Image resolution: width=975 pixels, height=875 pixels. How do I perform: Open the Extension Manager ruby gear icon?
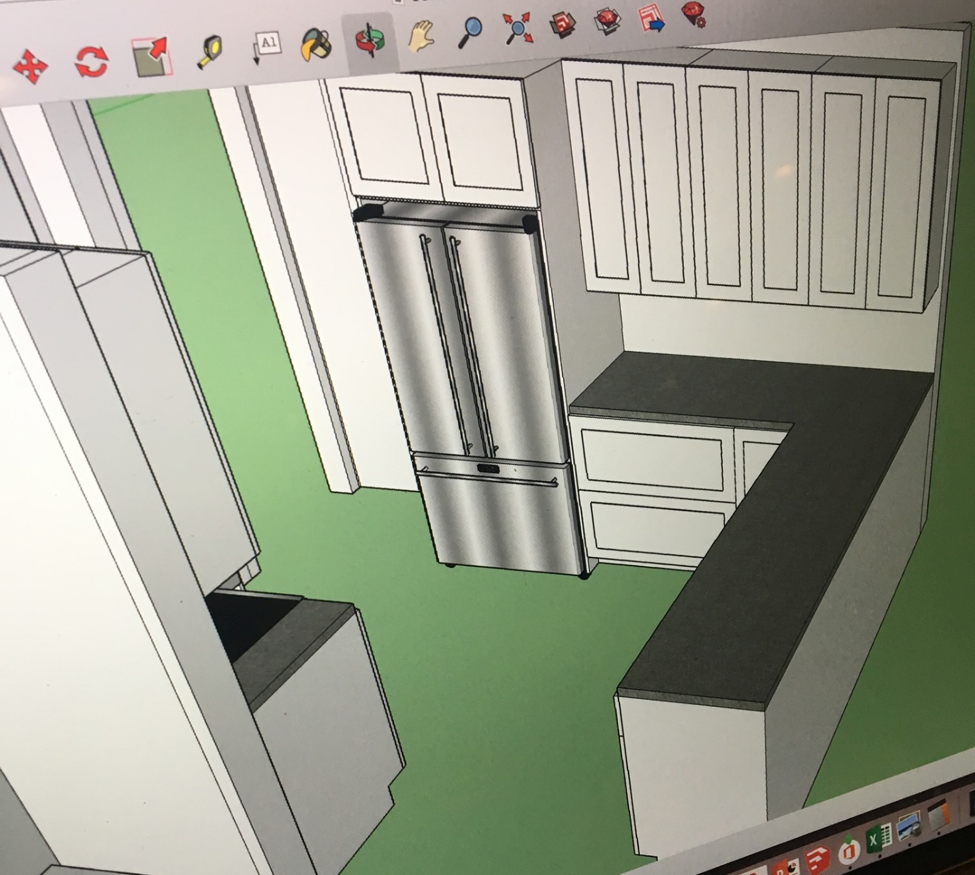point(693,14)
